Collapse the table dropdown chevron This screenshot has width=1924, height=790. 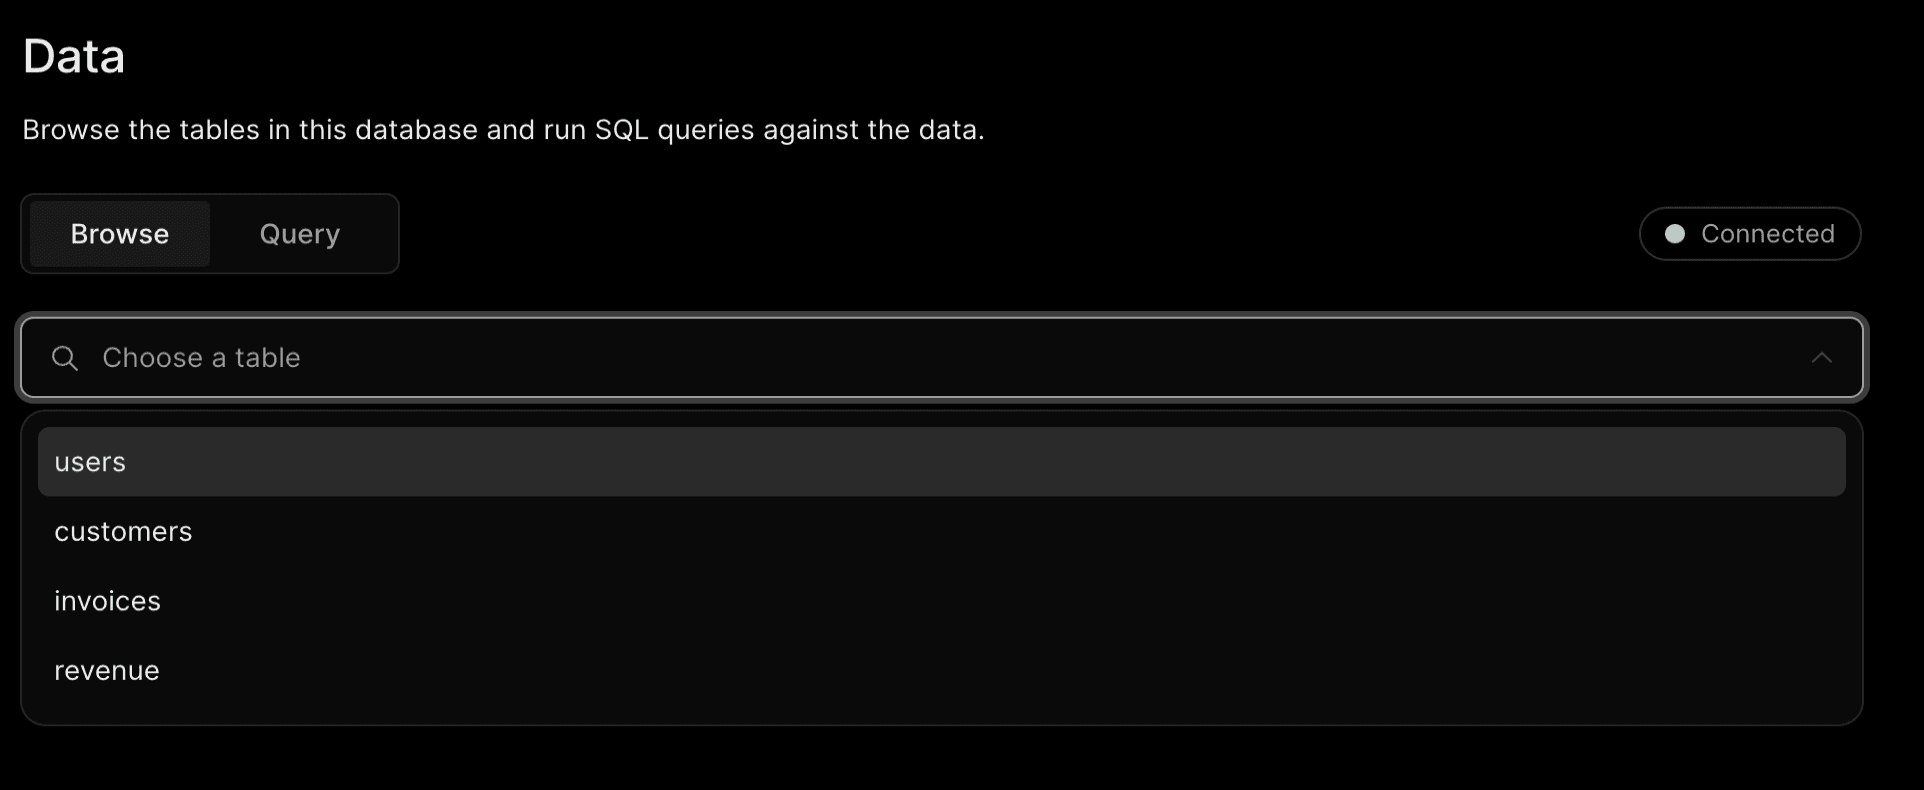pos(1821,358)
